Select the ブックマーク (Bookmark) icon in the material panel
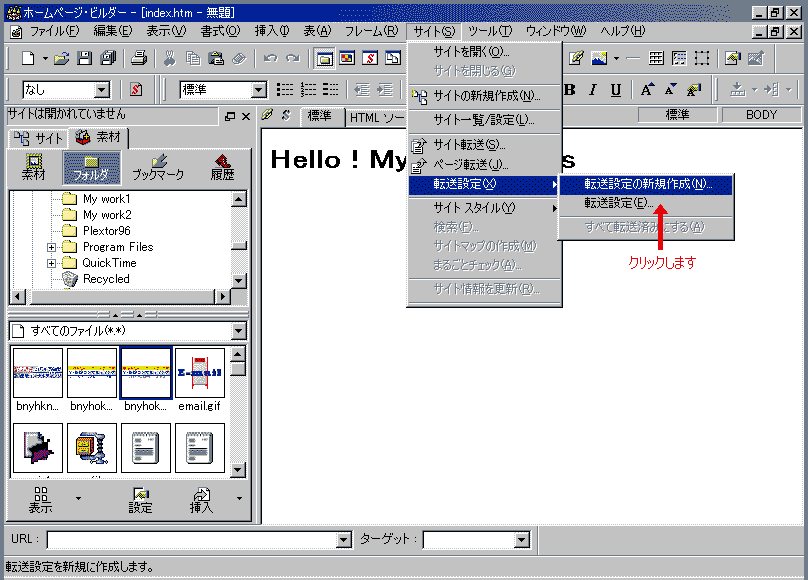 coord(157,167)
